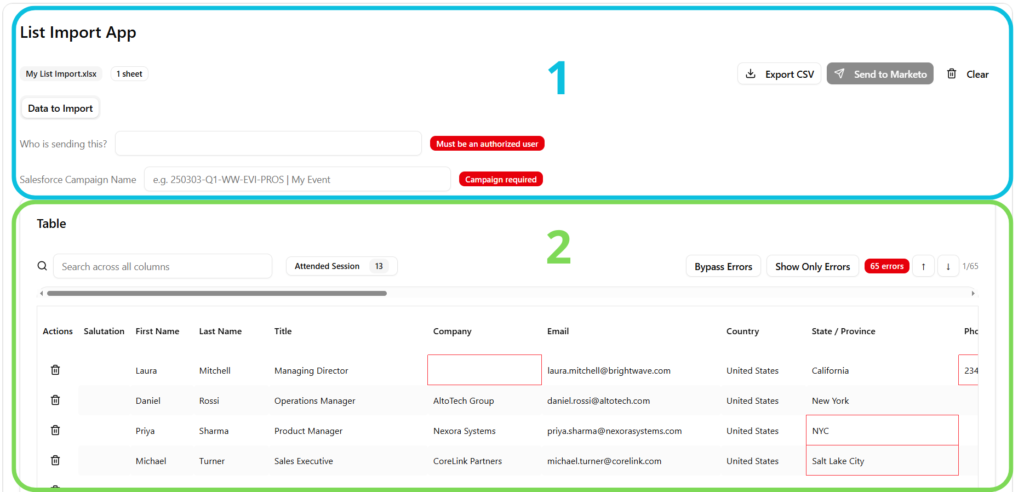Export the list as CSV

tap(779, 74)
